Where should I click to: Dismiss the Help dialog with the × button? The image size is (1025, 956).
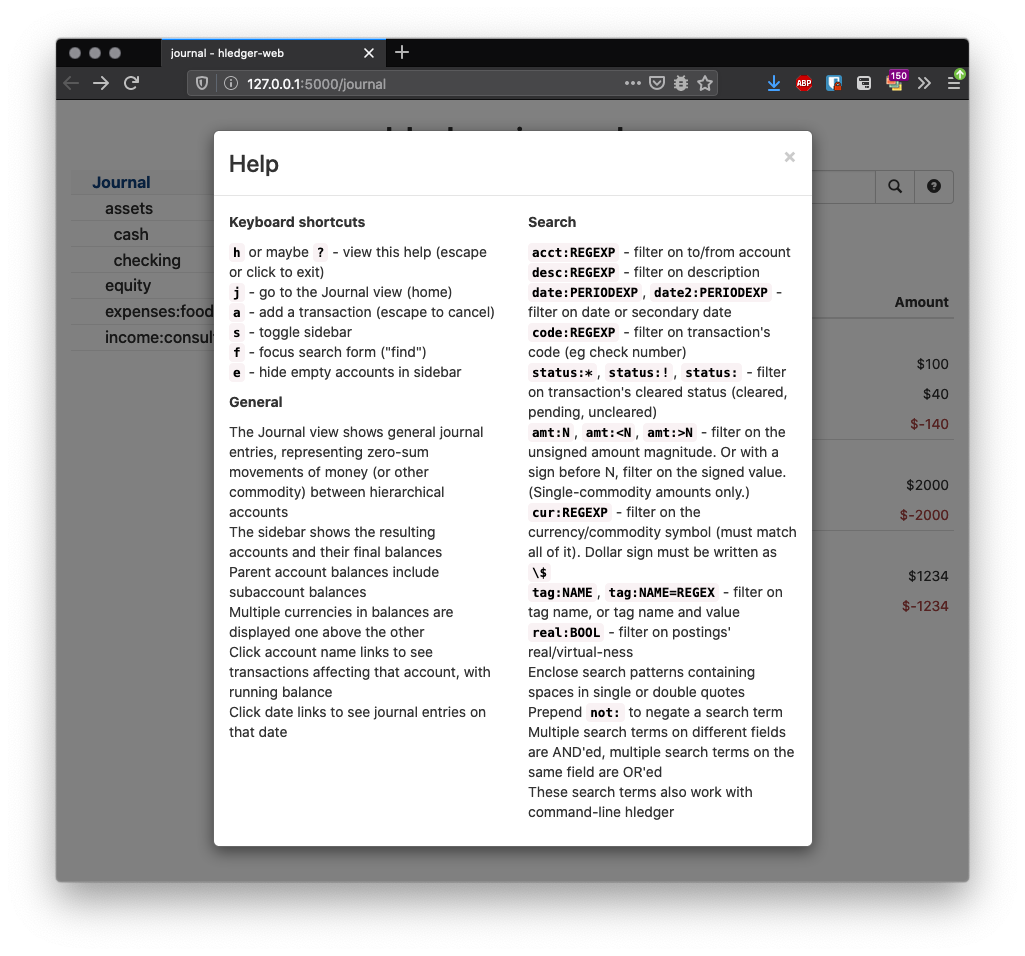tap(789, 156)
